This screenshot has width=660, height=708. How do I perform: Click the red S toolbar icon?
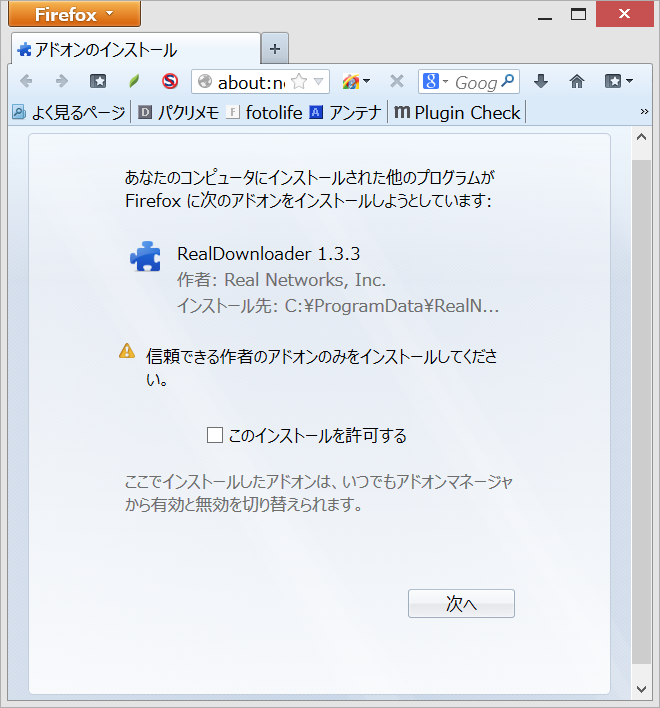[170, 81]
